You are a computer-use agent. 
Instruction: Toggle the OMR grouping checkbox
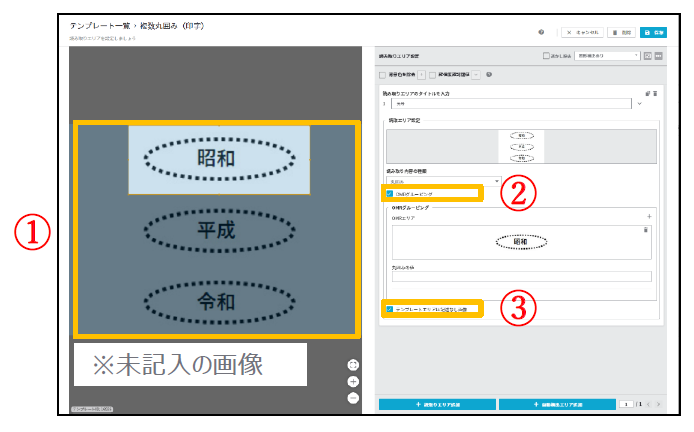(390, 193)
